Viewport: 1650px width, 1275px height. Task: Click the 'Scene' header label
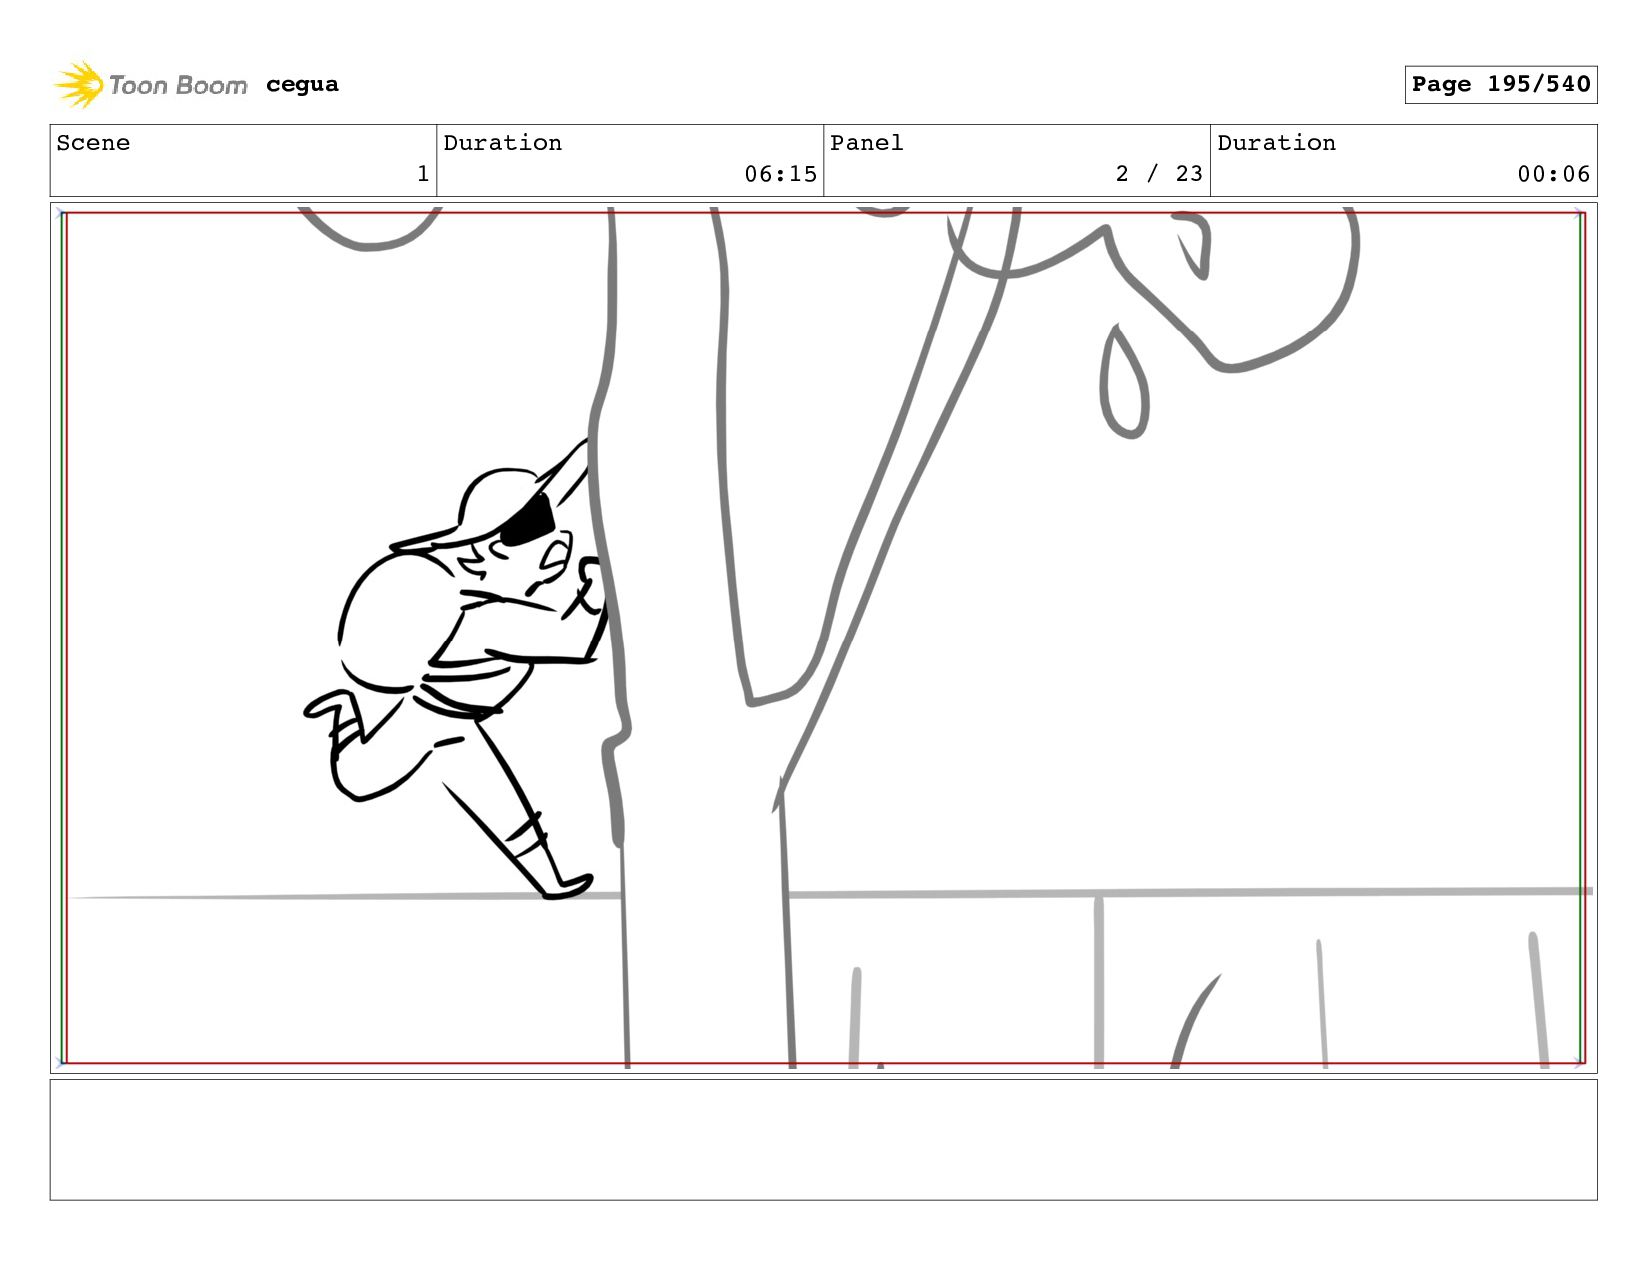[93, 143]
